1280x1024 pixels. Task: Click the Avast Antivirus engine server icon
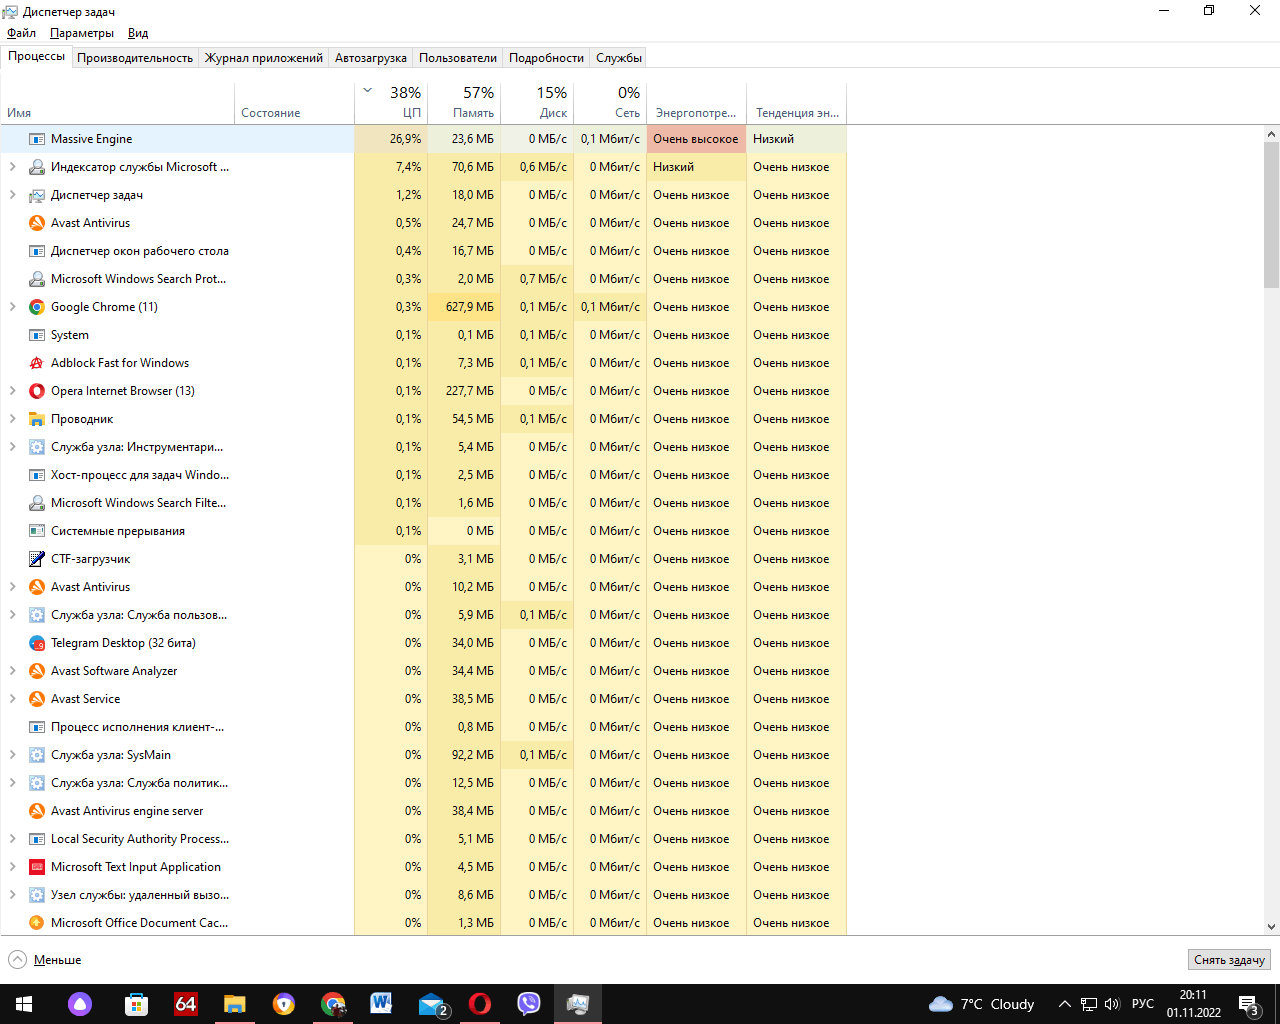tap(37, 811)
